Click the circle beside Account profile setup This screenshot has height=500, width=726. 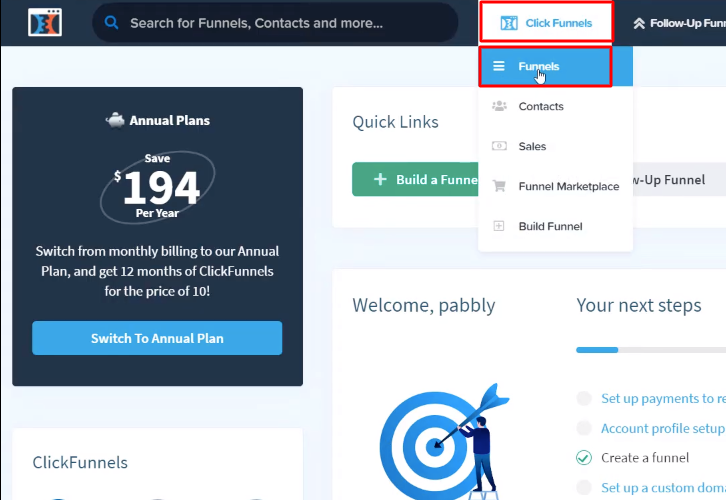pos(584,428)
